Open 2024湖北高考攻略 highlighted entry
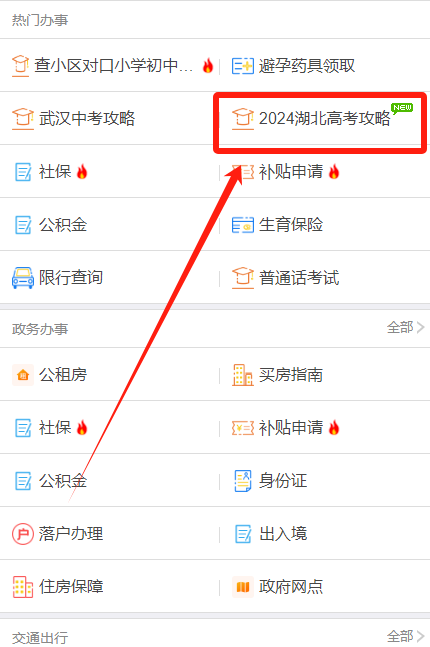The image size is (430, 647). point(320,118)
